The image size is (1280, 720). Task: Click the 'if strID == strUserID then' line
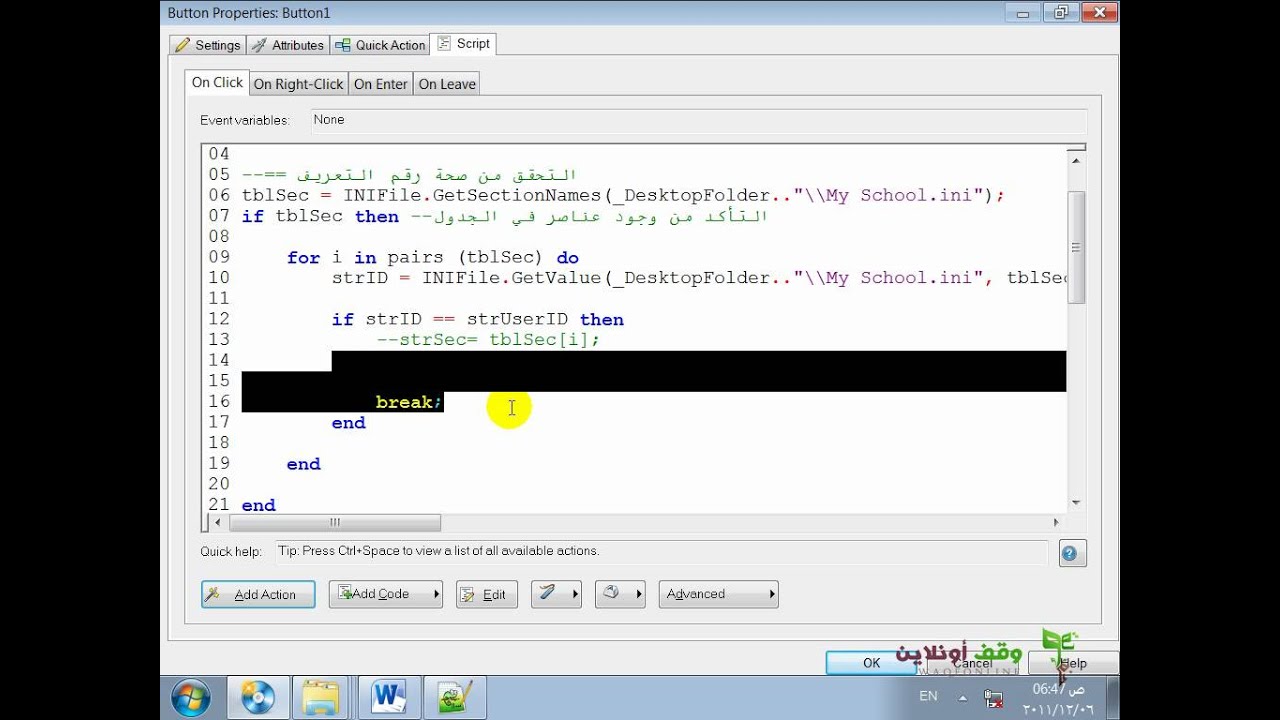478,319
